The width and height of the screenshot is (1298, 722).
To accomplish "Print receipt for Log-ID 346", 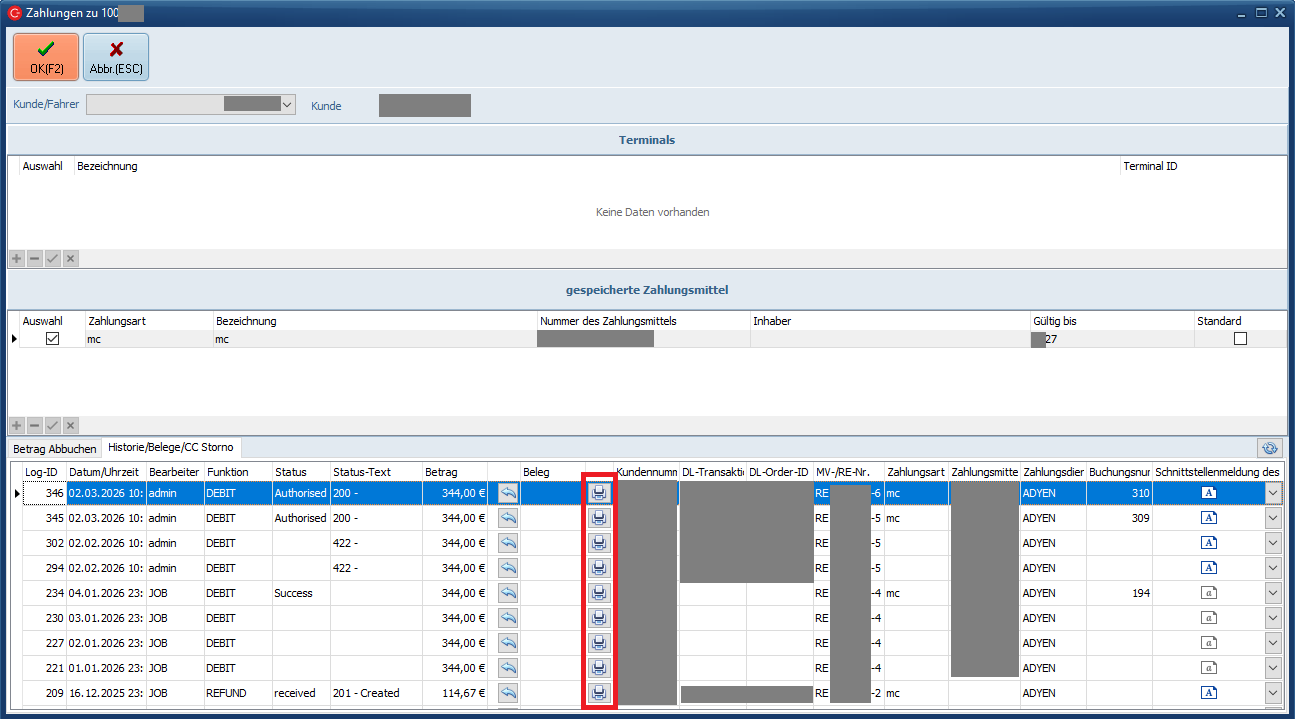I will (x=598, y=493).
